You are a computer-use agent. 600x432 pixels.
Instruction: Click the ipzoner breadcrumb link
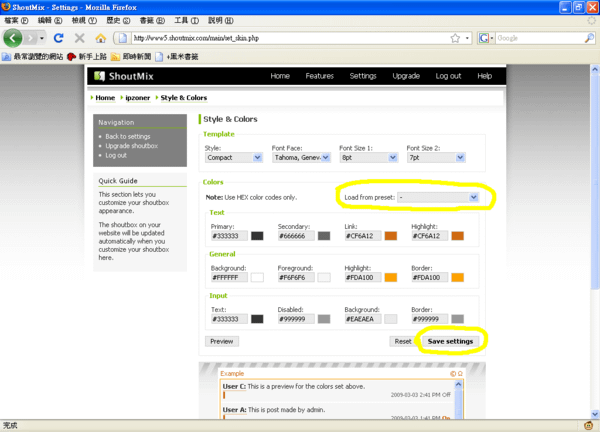(x=137, y=98)
